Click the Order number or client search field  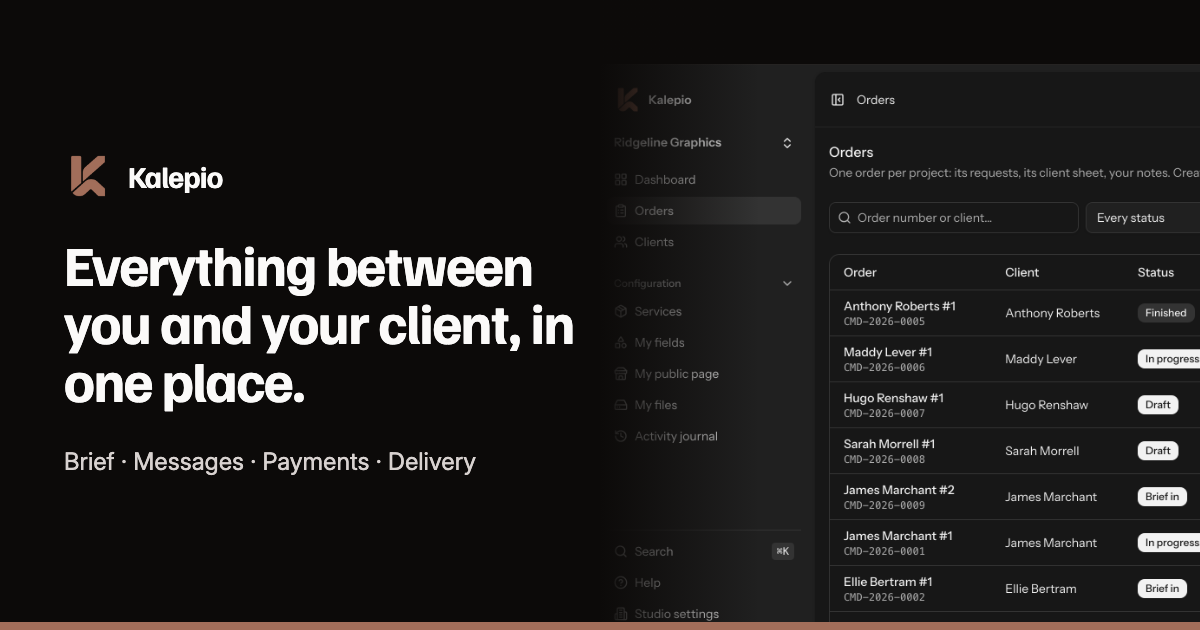(x=954, y=218)
